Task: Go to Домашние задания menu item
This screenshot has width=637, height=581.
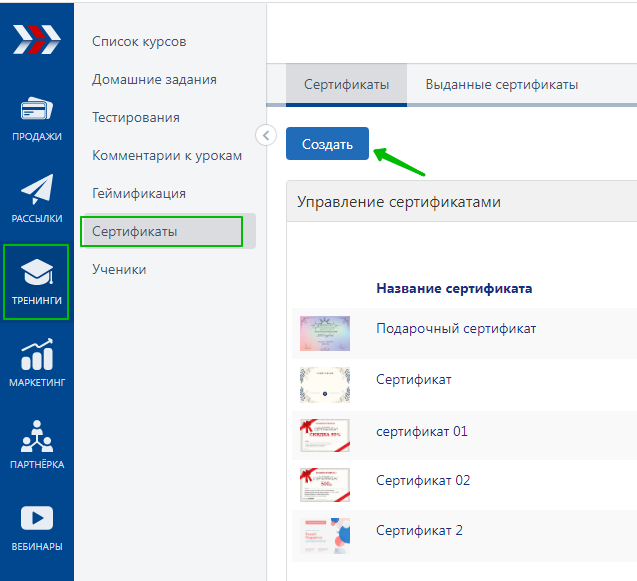Action: [154, 79]
